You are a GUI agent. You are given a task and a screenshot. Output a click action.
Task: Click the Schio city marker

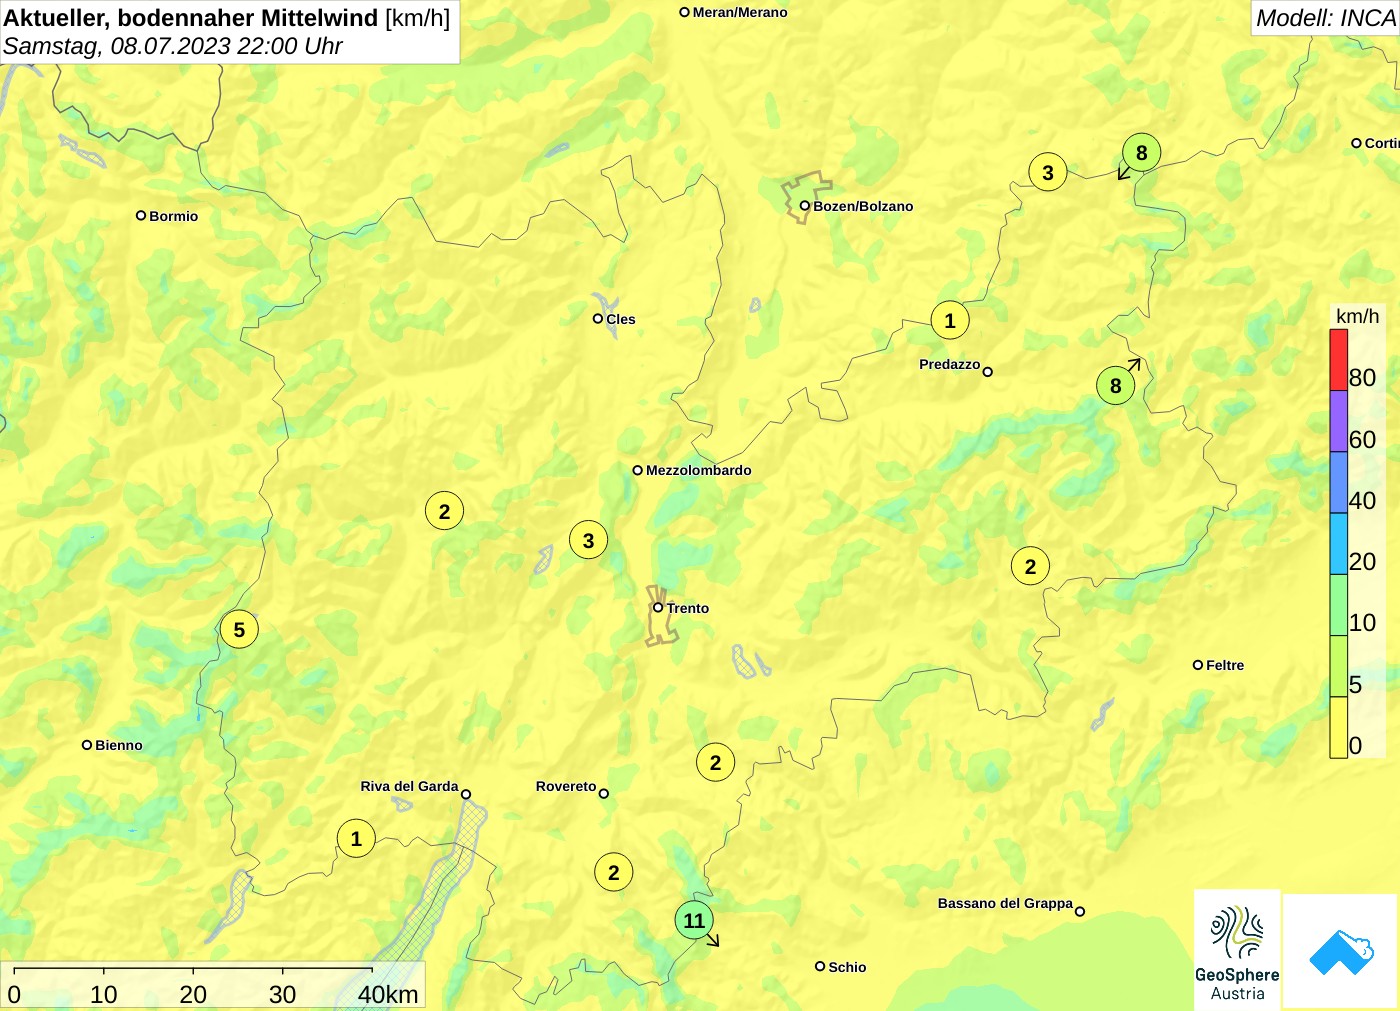(820, 966)
